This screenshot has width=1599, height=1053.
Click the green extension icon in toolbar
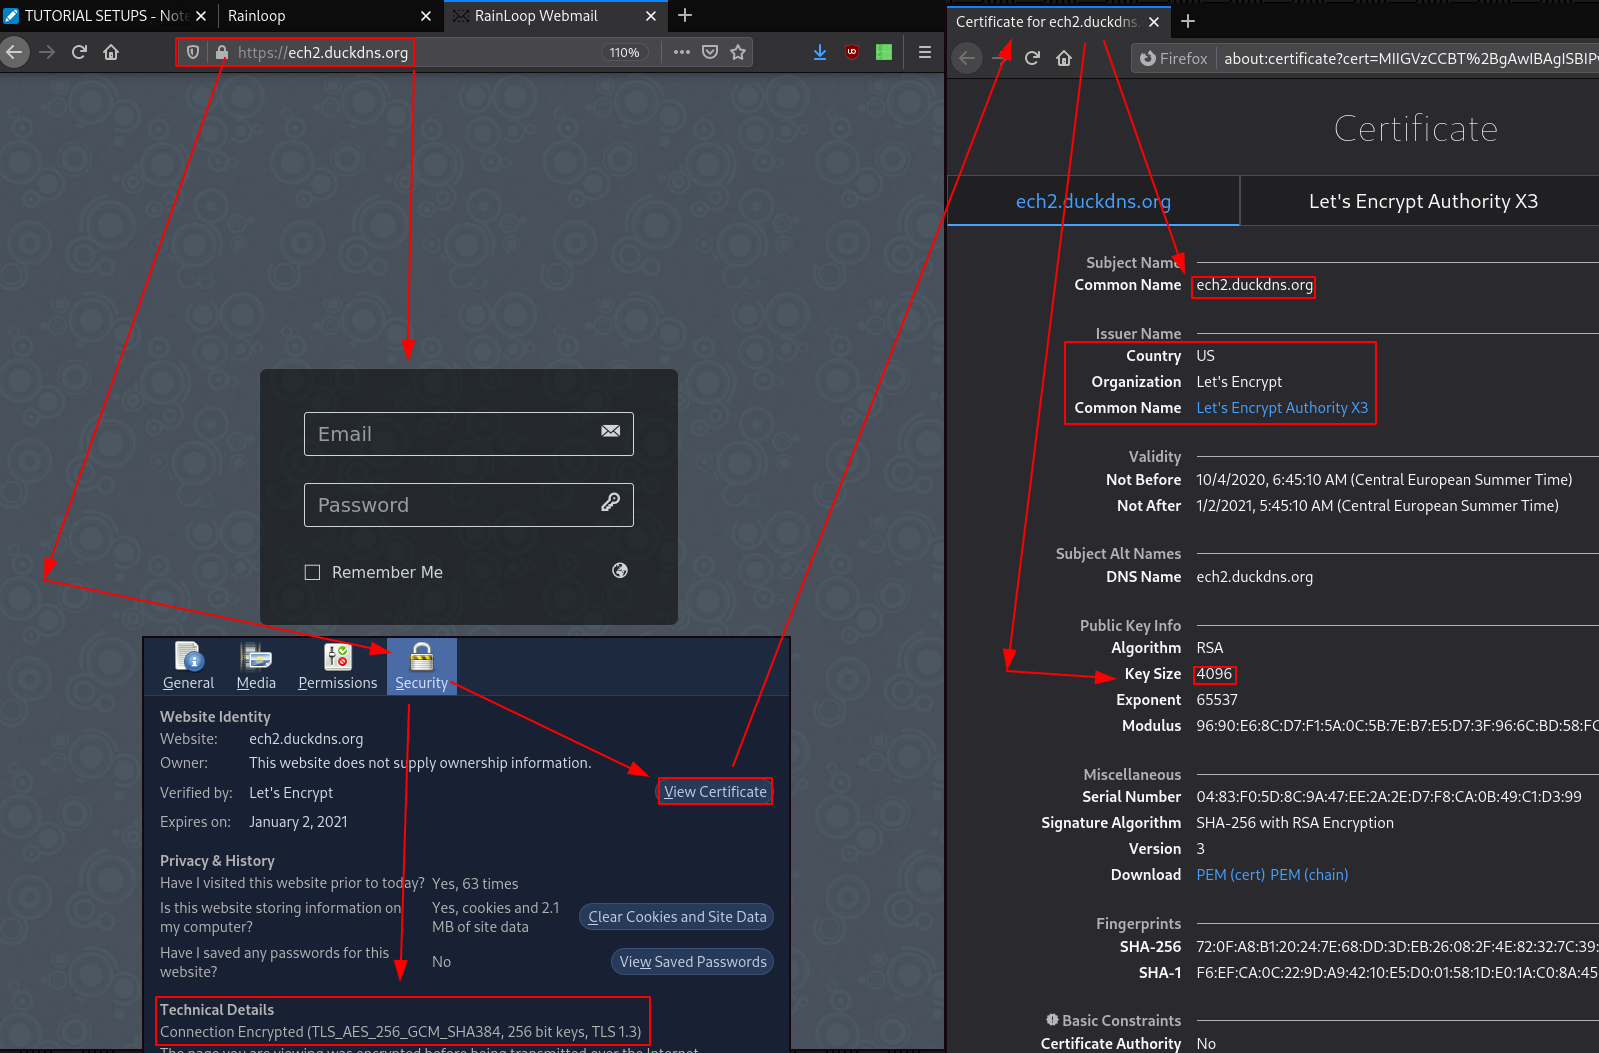coord(884,52)
